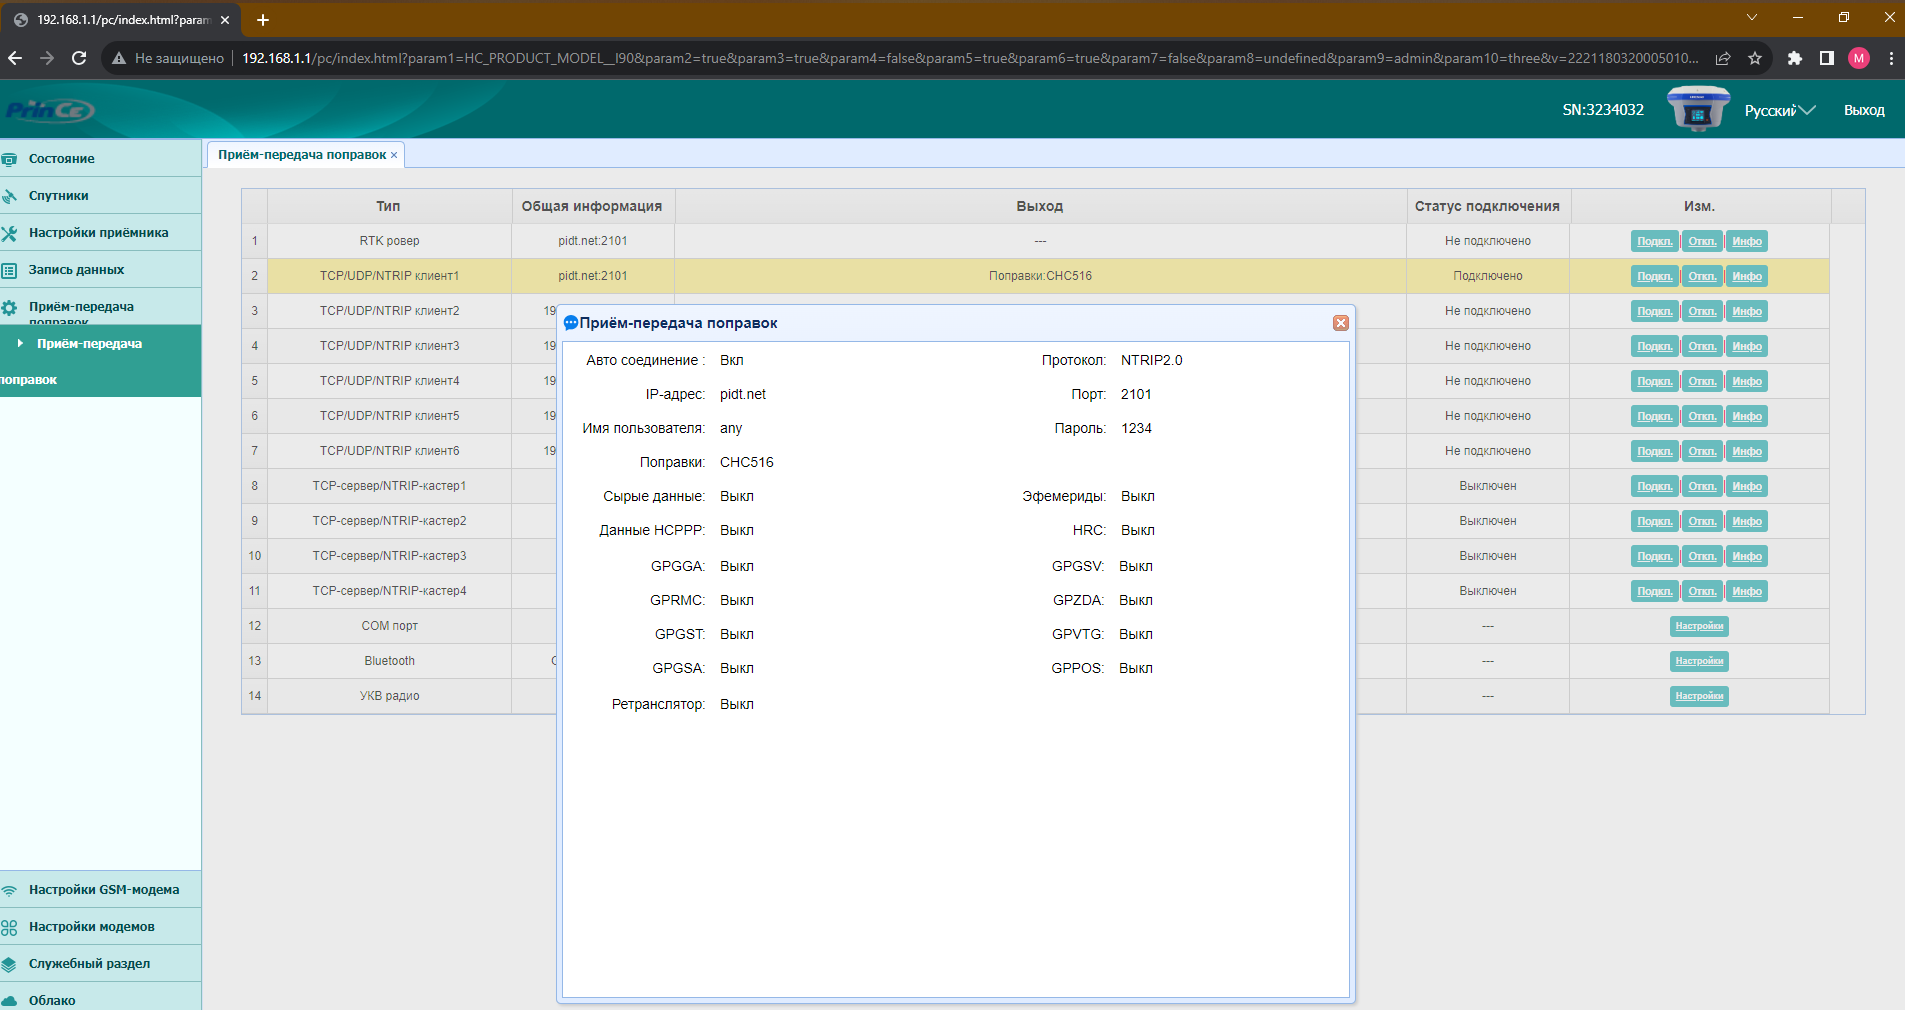Click Инфо button for RTK ровер row
The image size is (1905, 1010).
pyautogui.click(x=1747, y=241)
